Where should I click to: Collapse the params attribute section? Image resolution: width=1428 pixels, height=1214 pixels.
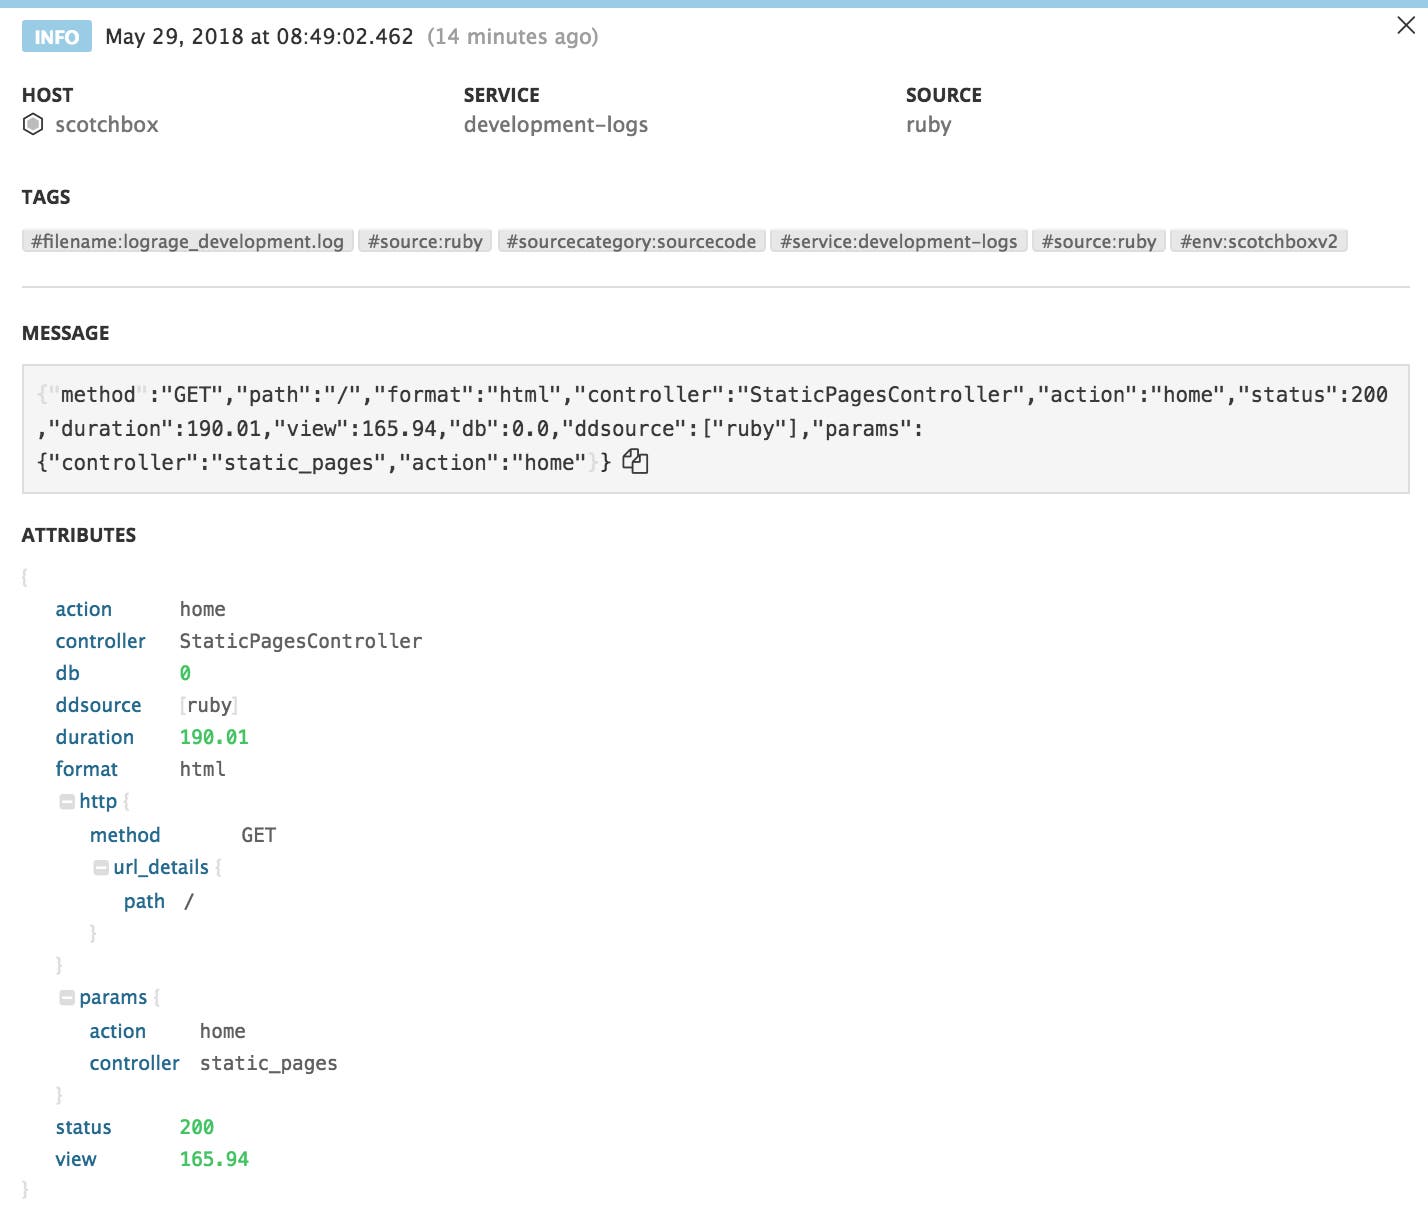[67, 996]
